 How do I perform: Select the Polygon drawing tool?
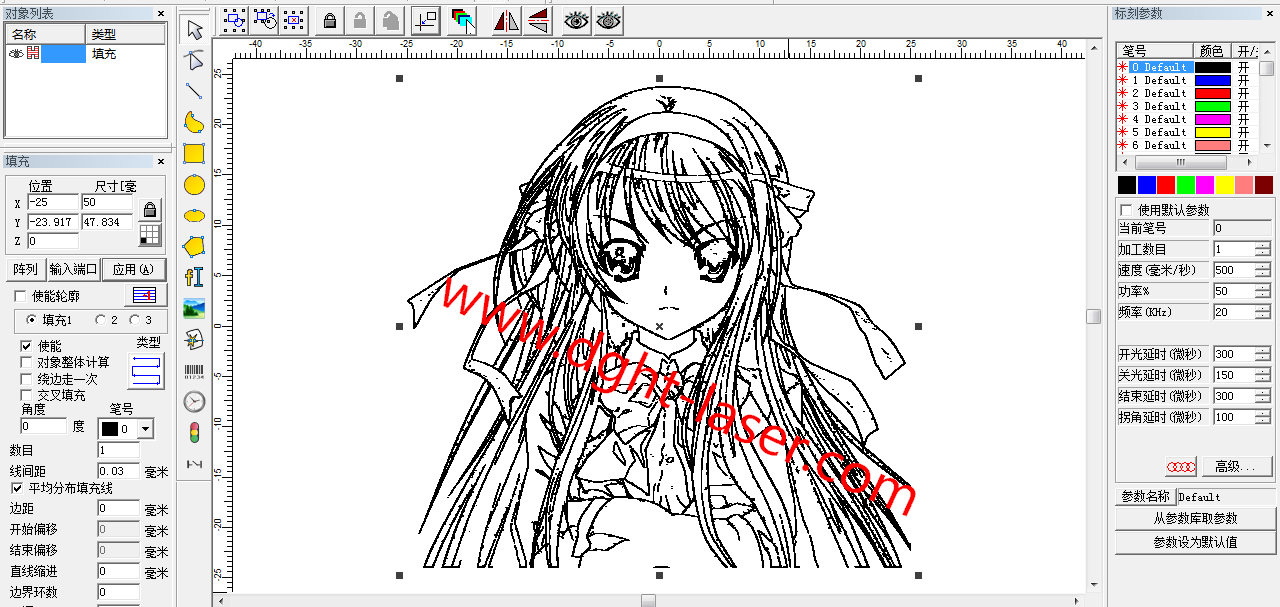tap(194, 246)
